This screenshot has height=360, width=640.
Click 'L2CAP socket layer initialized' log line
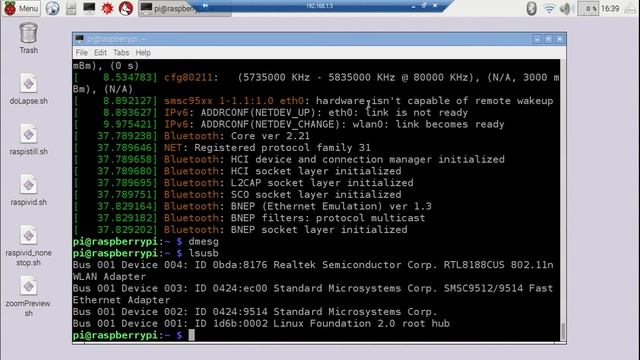[322, 183]
